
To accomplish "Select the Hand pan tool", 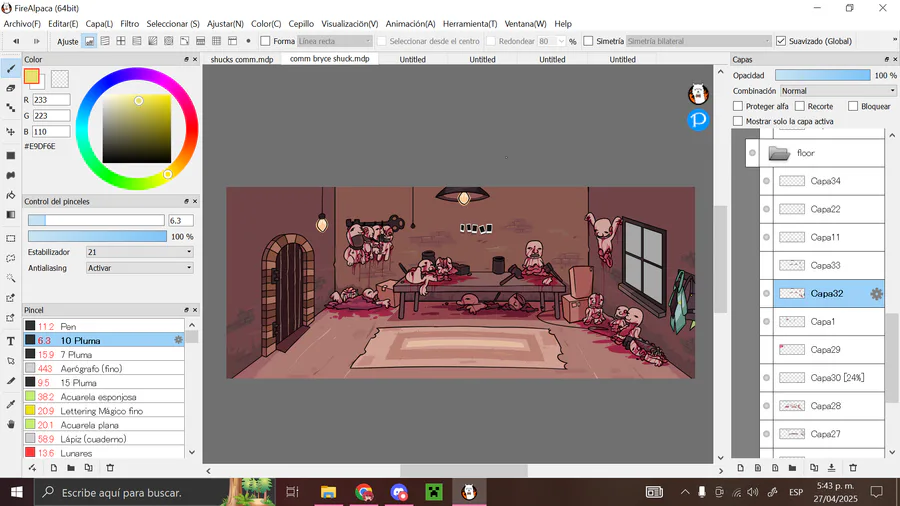I will (x=10, y=425).
